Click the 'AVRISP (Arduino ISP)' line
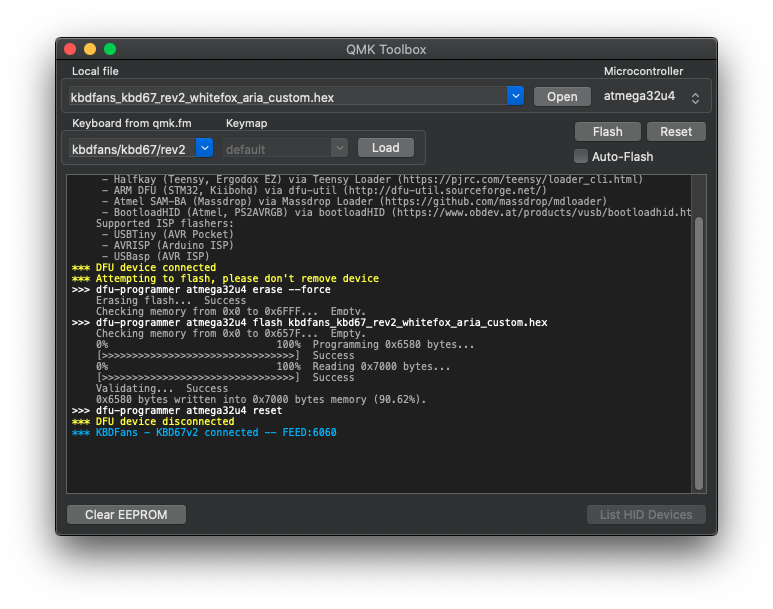The image size is (773, 609). click(x=168, y=245)
